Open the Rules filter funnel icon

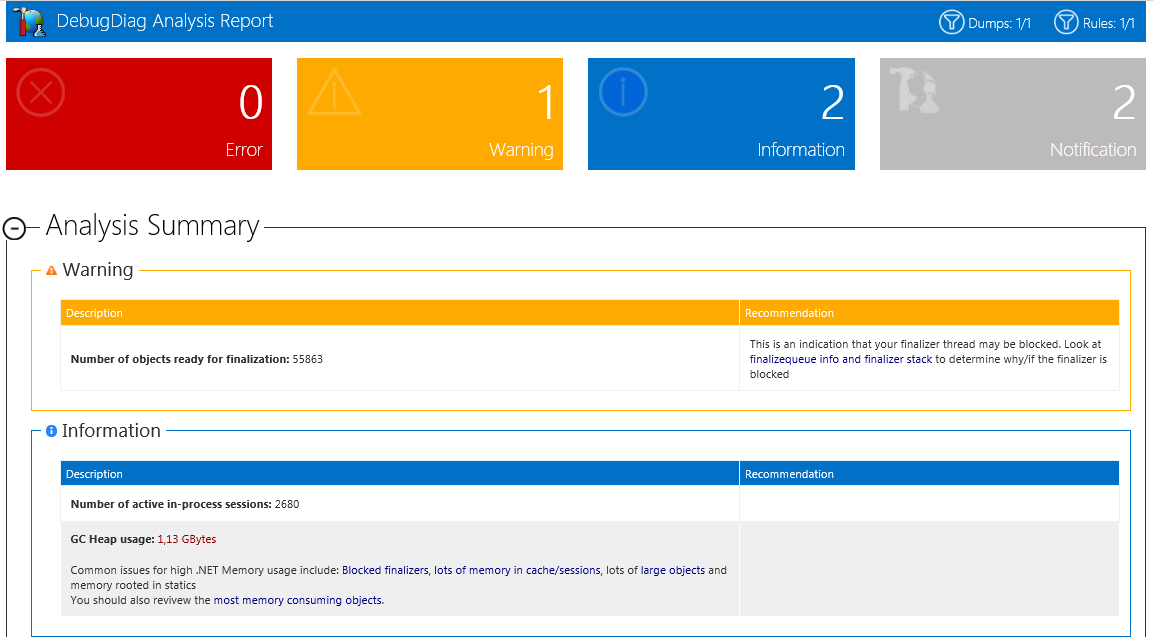pyautogui.click(x=1066, y=22)
